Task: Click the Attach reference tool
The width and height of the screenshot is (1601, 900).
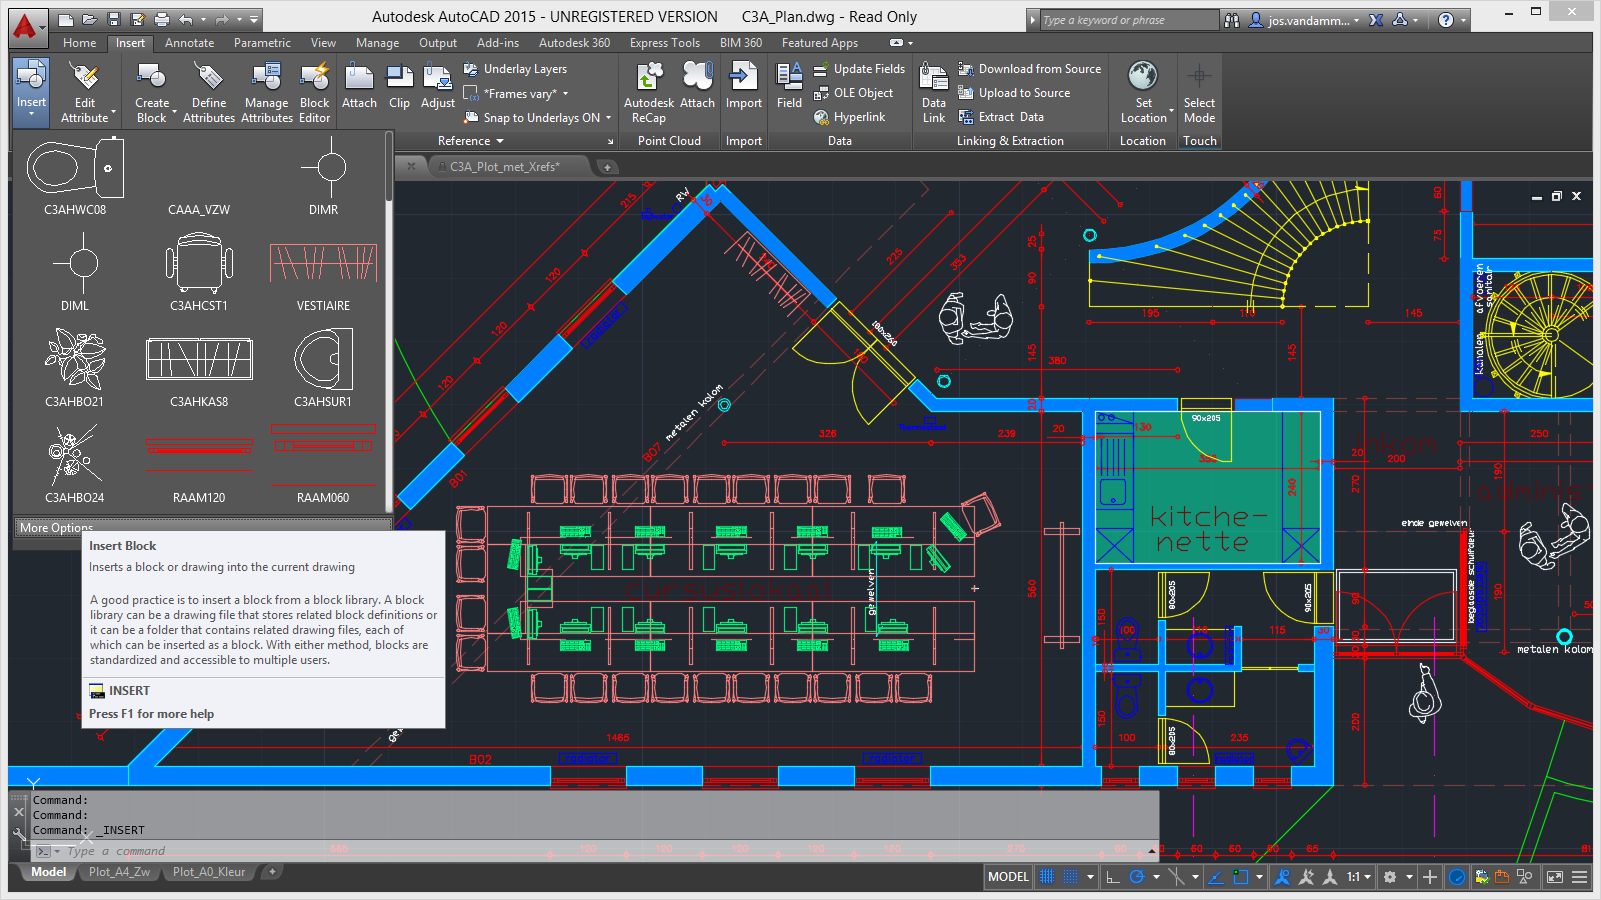Action: (x=359, y=87)
